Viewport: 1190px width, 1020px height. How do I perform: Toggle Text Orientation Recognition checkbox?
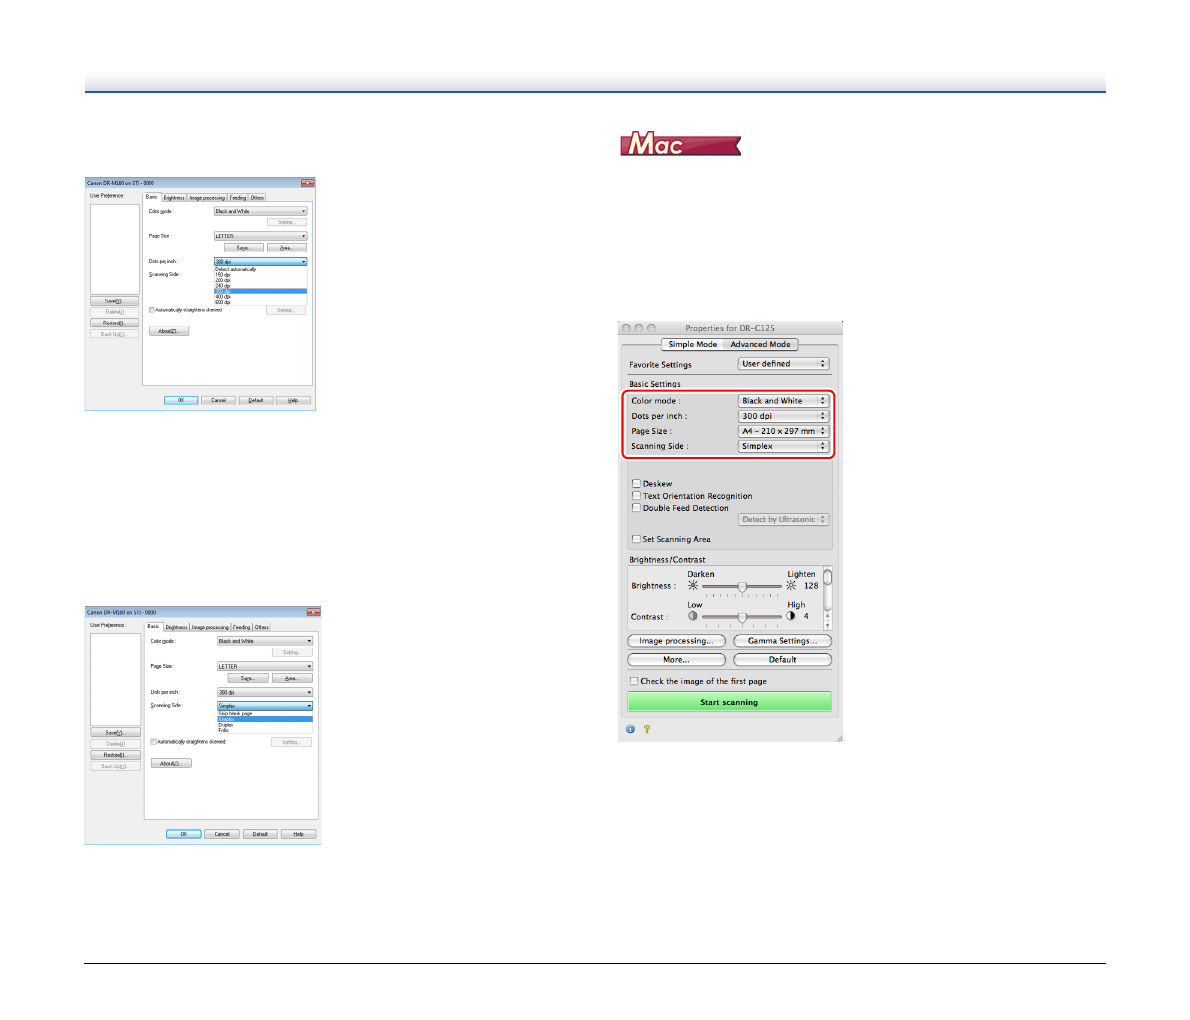[636, 496]
